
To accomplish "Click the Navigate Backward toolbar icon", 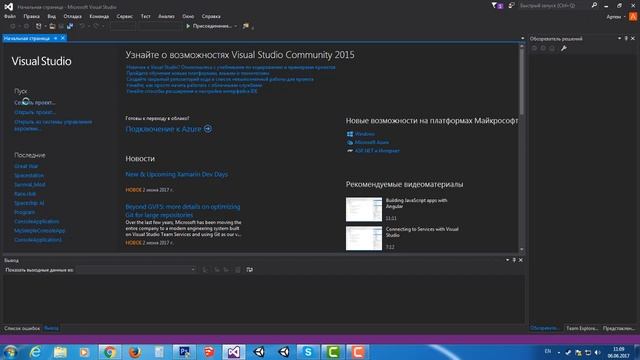I will [13, 26].
